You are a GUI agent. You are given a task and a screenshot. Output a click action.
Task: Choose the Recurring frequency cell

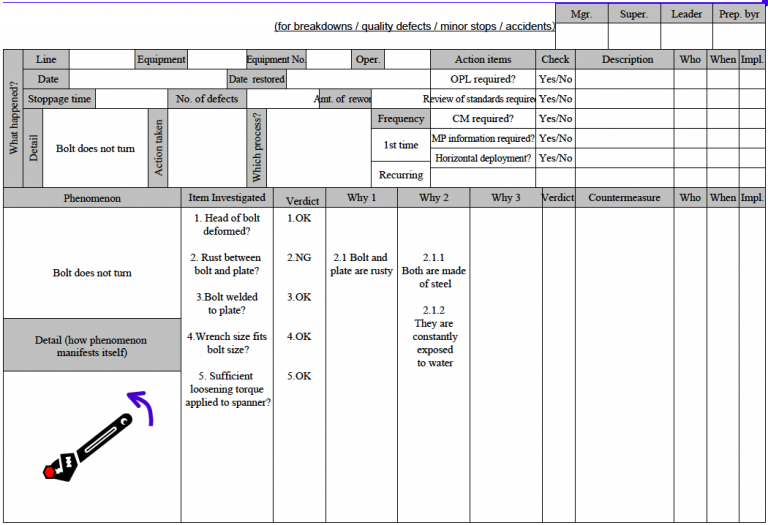(x=401, y=175)
